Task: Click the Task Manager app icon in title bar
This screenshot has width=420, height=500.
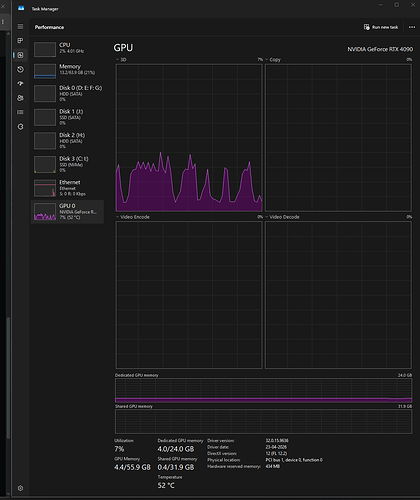Action: pyautogui.click(x=21, y=8)
